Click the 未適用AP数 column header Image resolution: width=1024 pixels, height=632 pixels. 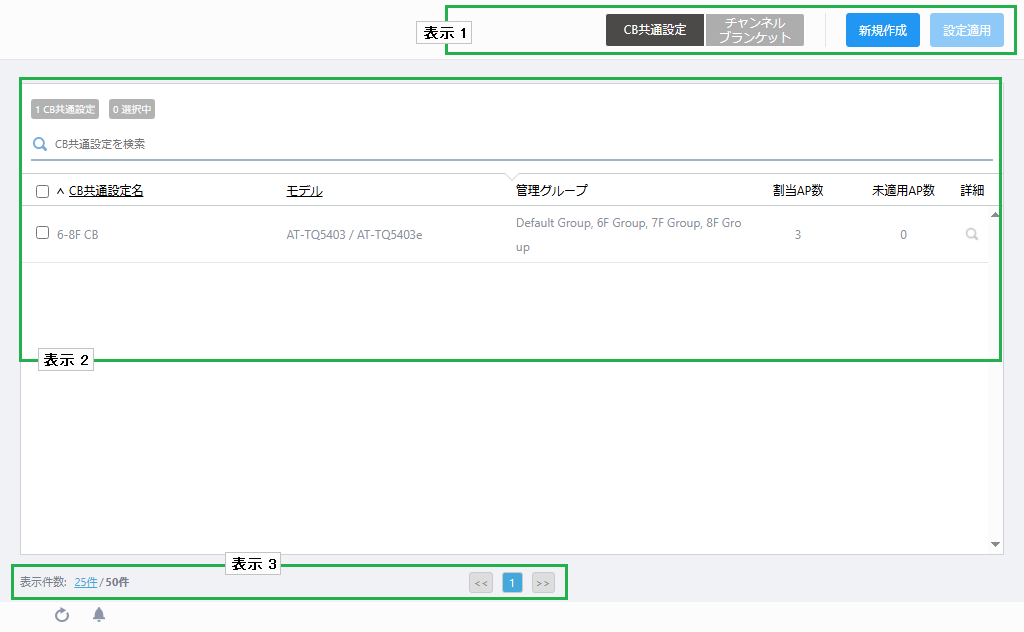pos(903,191)
